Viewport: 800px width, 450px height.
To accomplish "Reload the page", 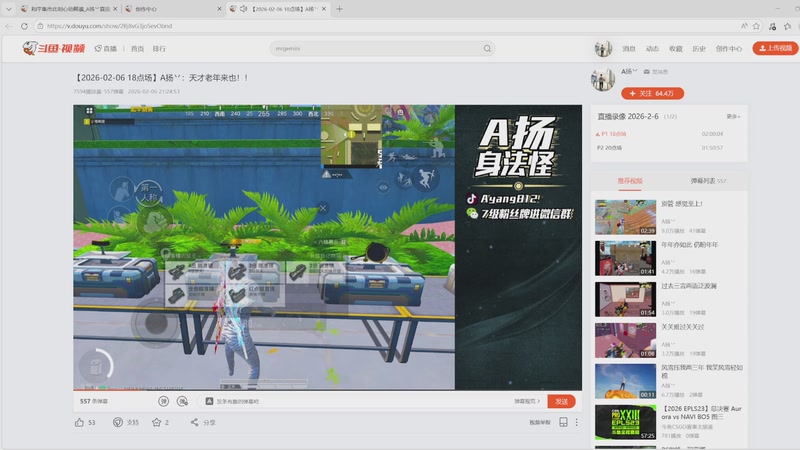I will coord(24,26).
